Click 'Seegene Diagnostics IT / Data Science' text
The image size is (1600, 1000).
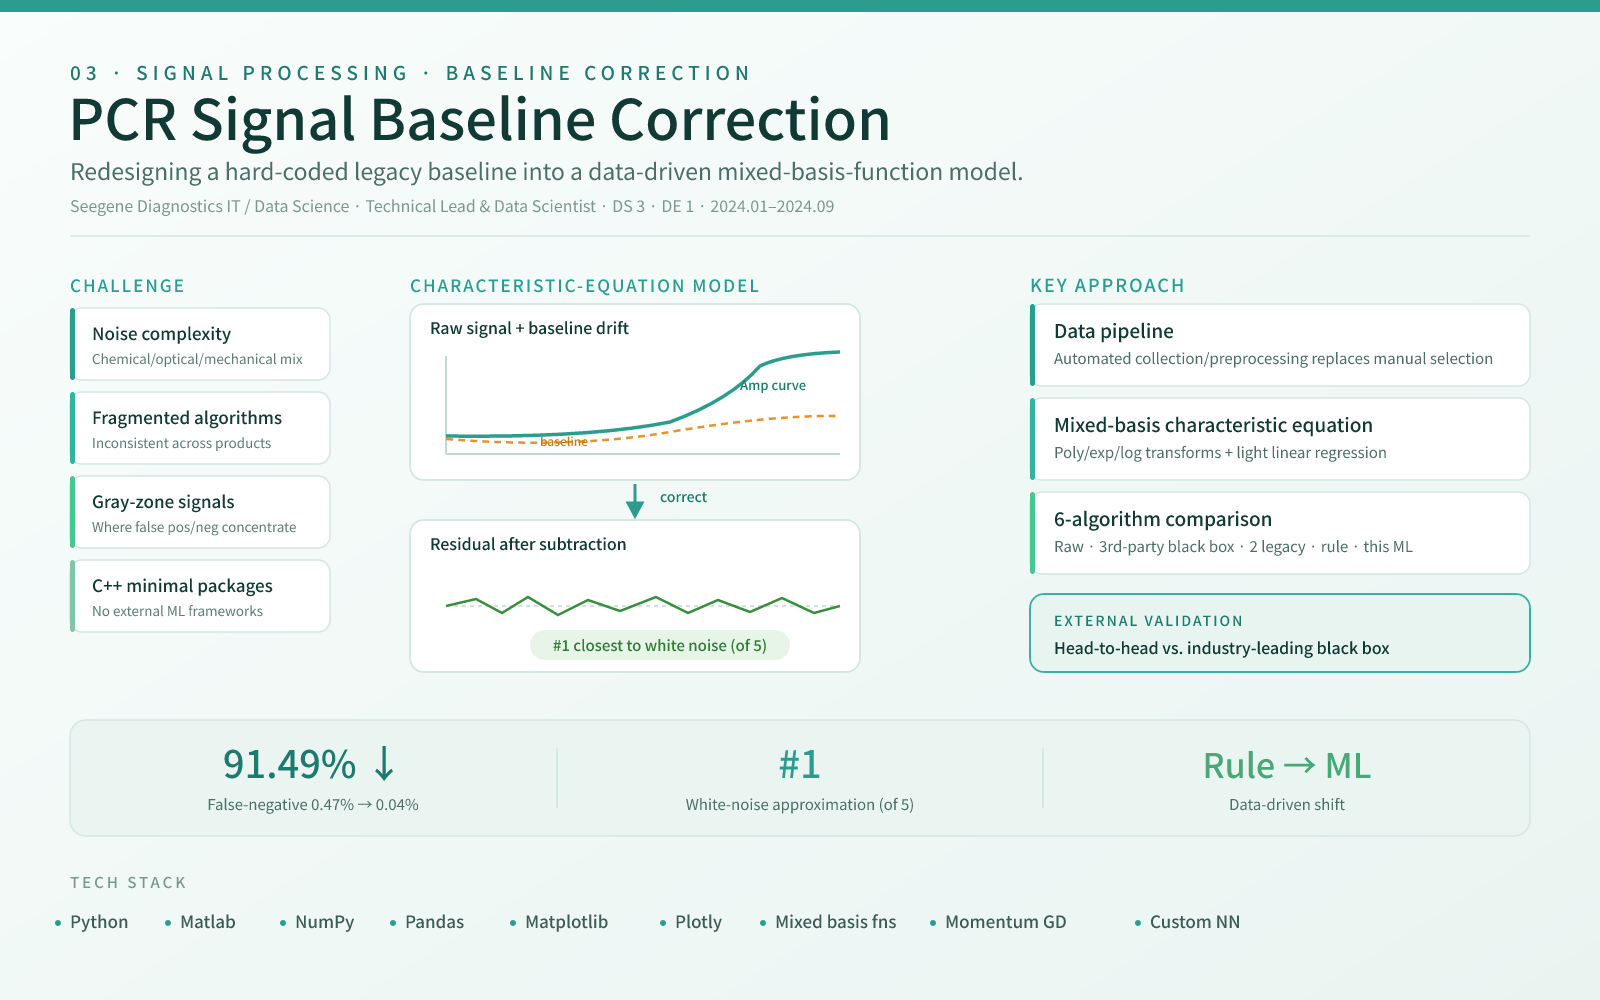[210, 206]
